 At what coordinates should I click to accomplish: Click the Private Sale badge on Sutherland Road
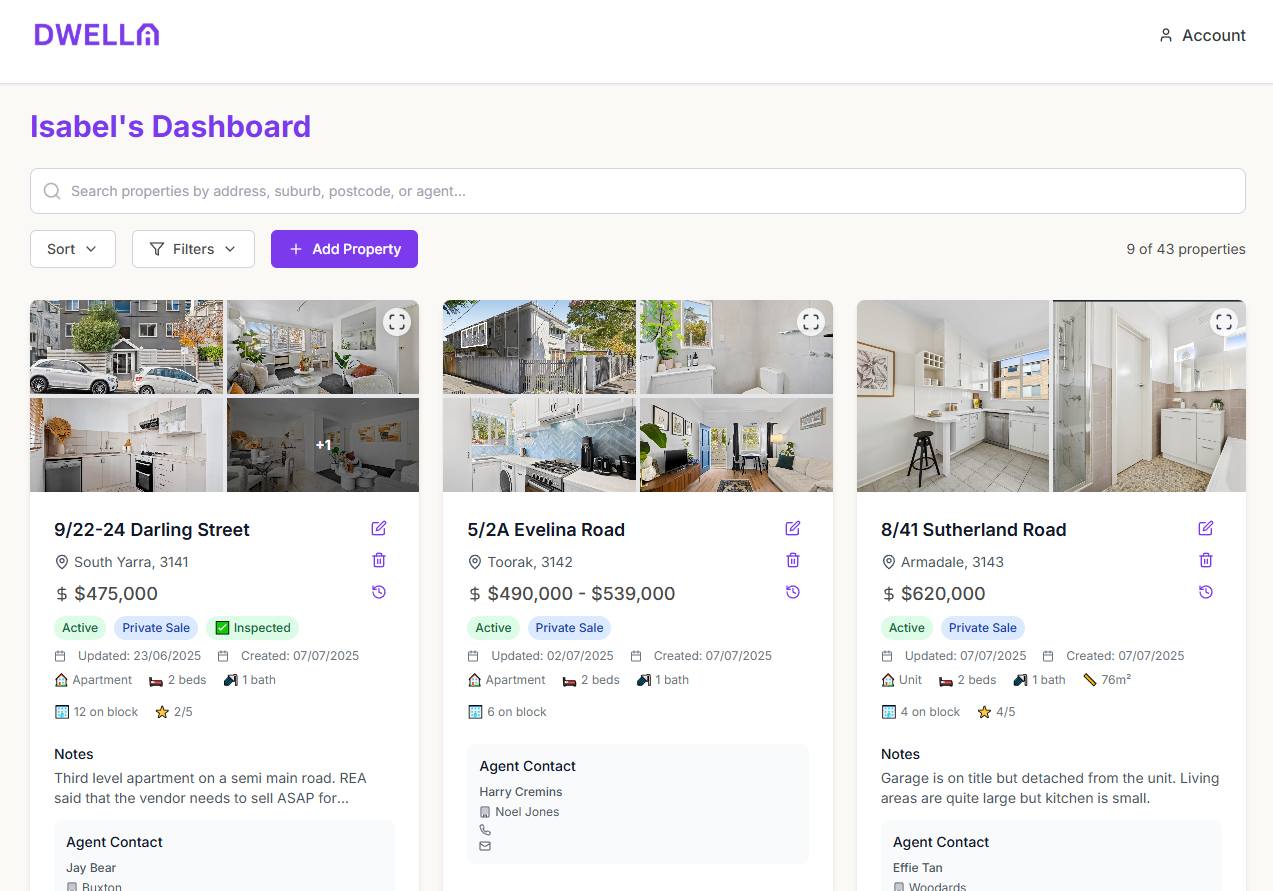click(x=982, y=627)
